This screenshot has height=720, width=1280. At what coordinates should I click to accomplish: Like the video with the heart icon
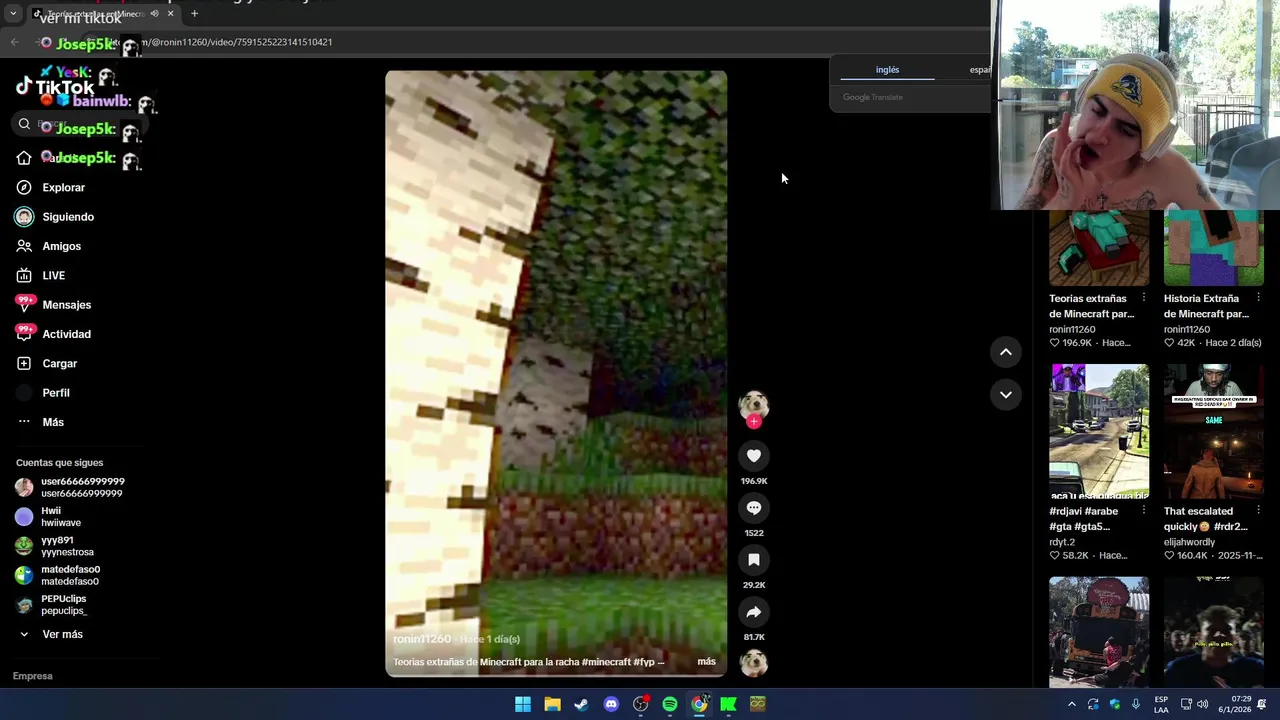click(x=754, y=456)
